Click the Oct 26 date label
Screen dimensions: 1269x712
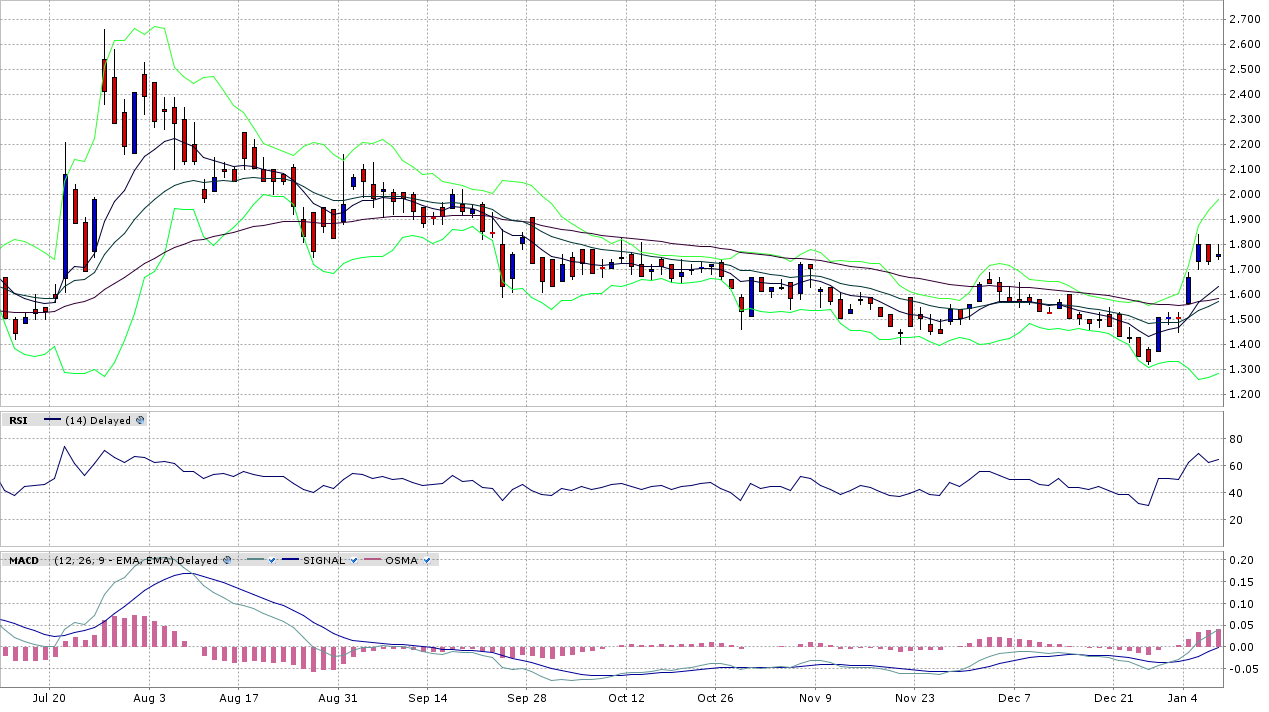click(716, 697)
